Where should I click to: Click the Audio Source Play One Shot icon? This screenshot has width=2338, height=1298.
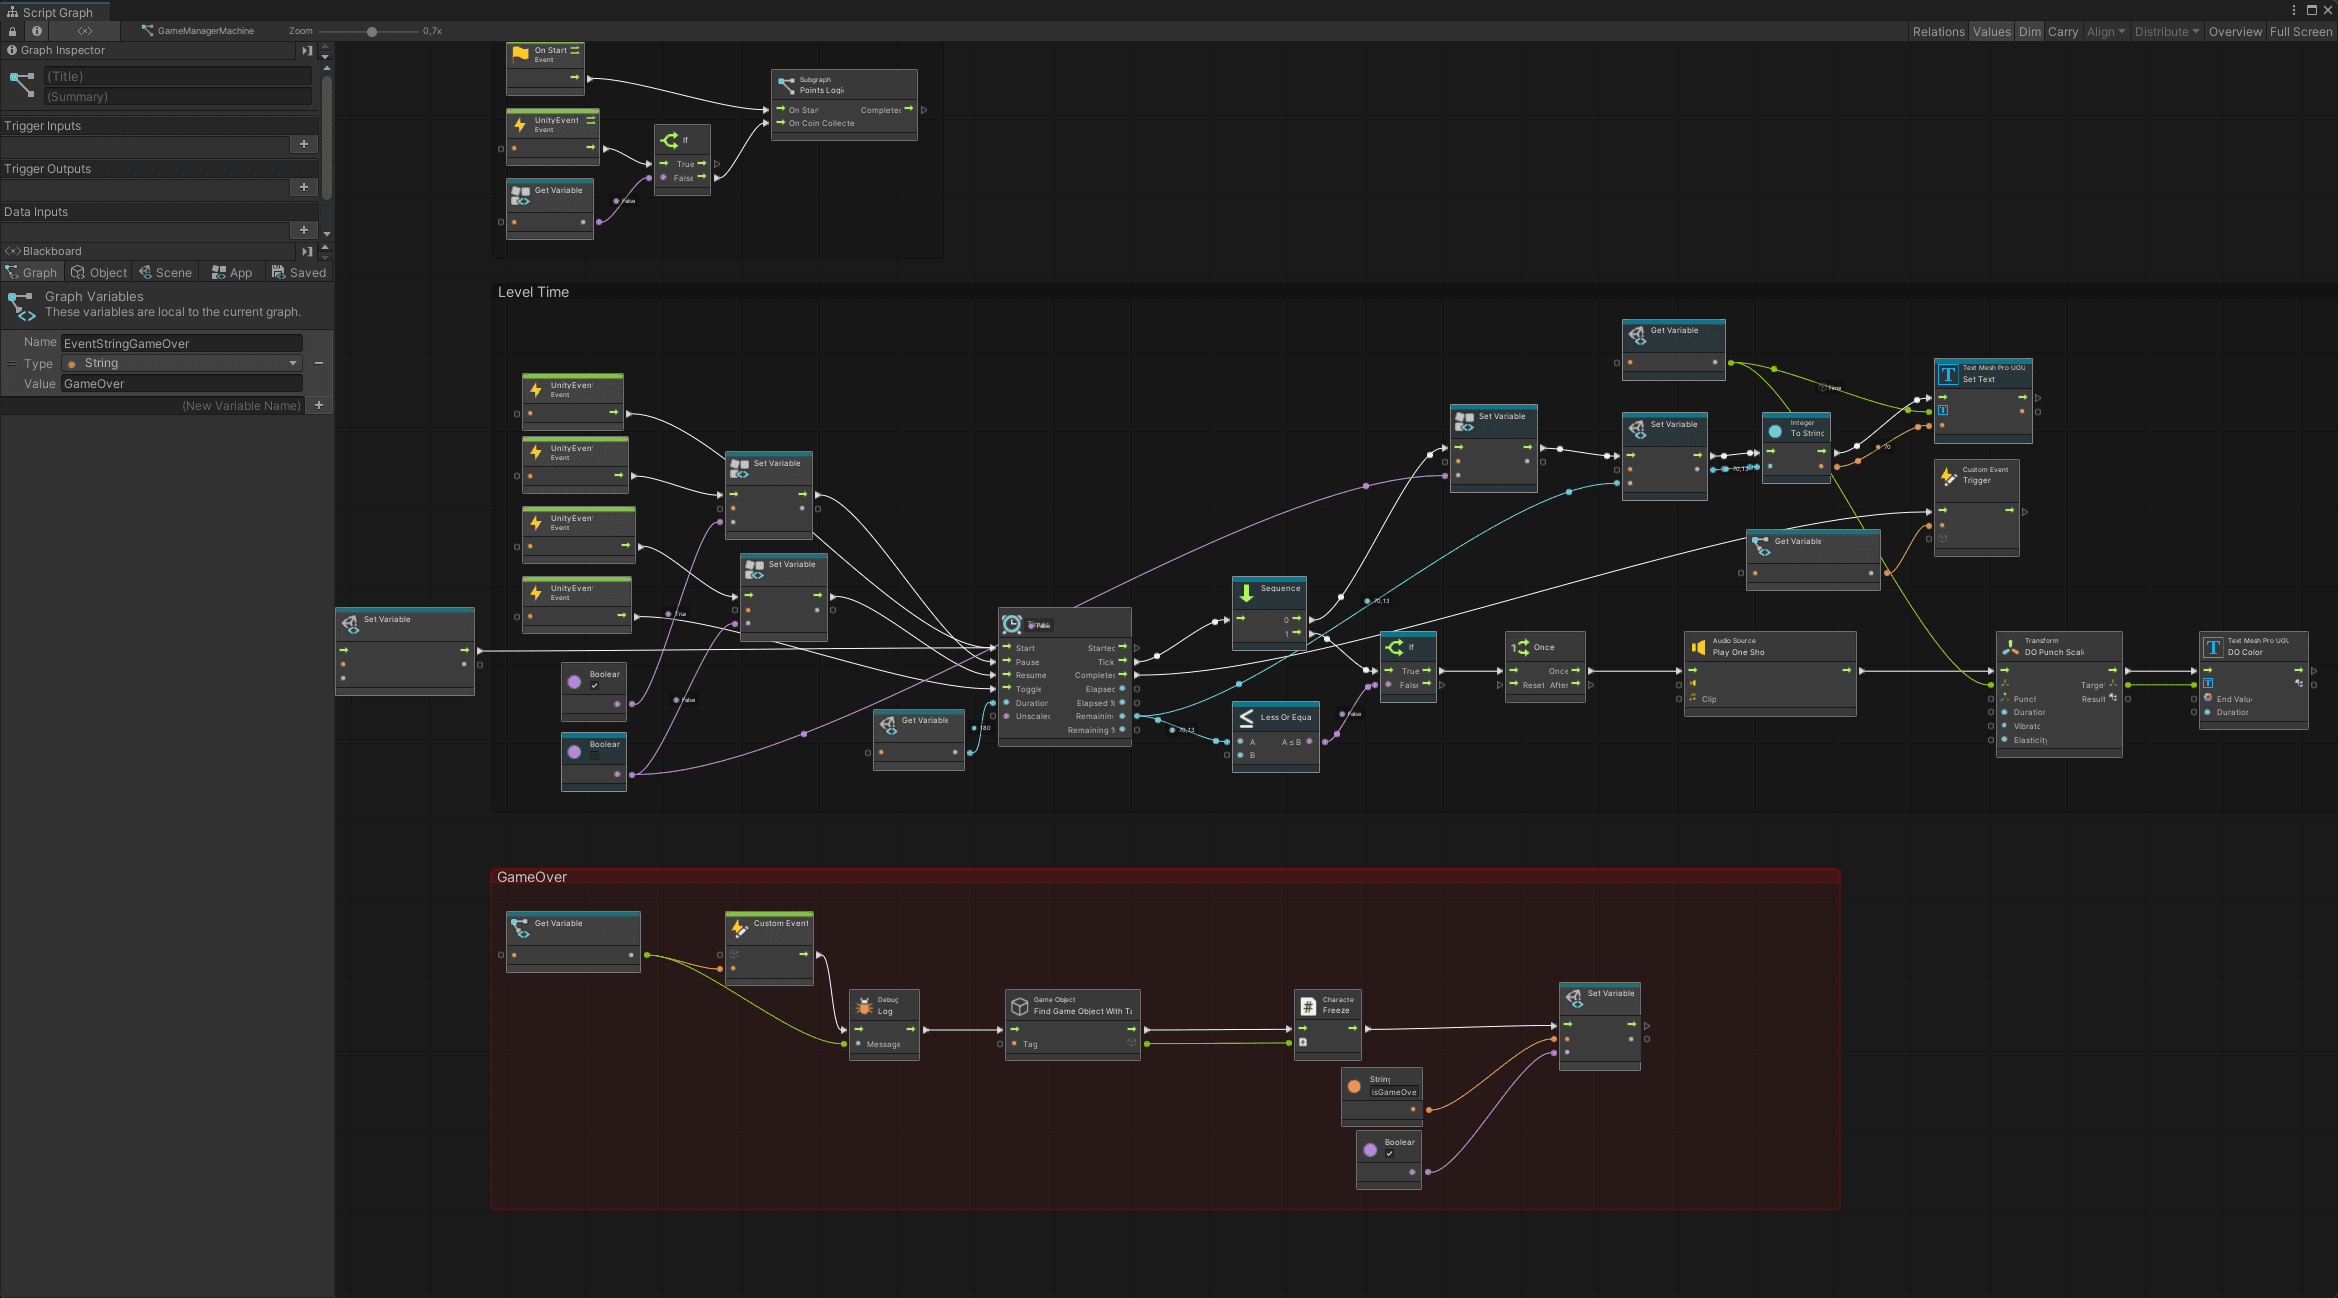(x=1698, y=647)
